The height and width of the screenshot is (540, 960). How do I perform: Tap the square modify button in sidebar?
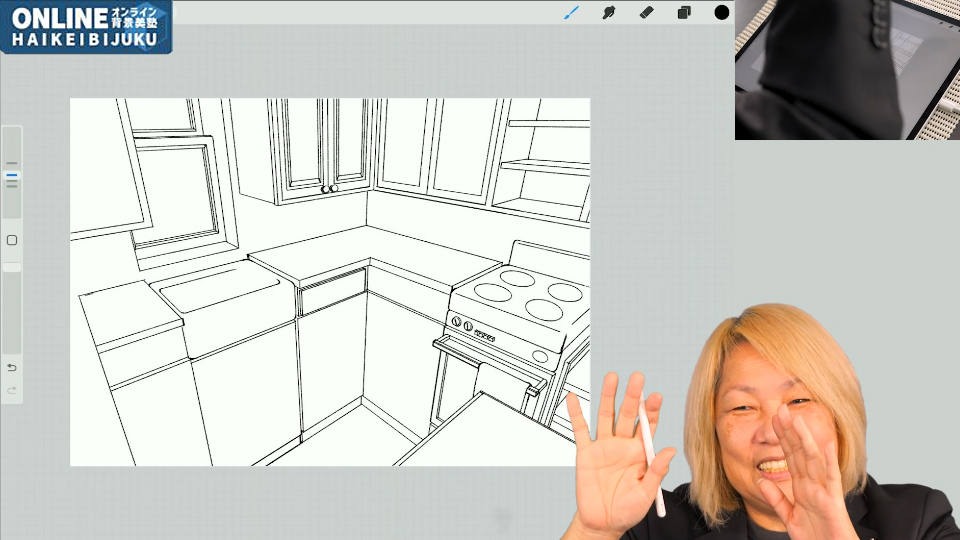pos(12,240)
